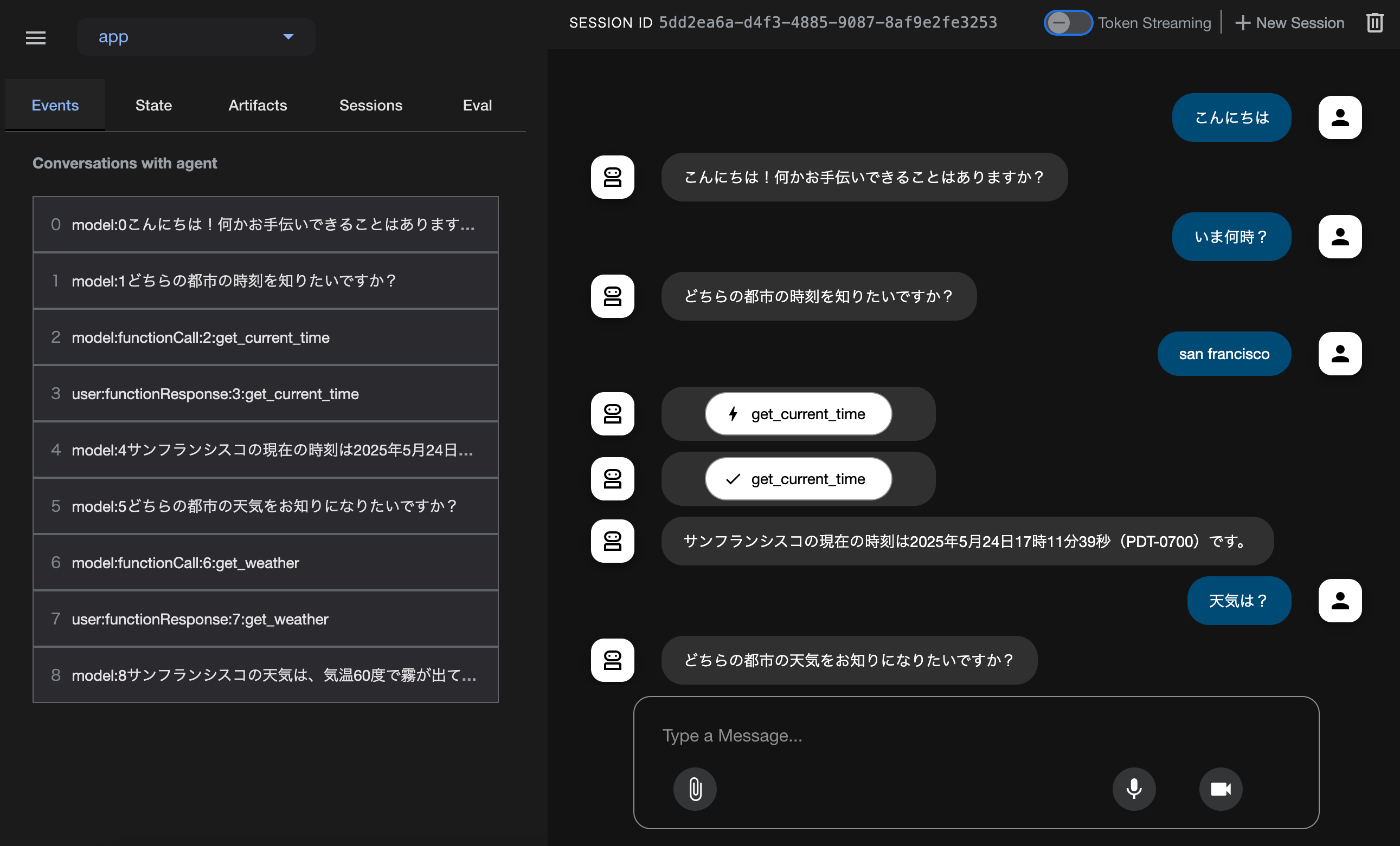Click the get_current_time response chip with checkmark

(798, 479)
